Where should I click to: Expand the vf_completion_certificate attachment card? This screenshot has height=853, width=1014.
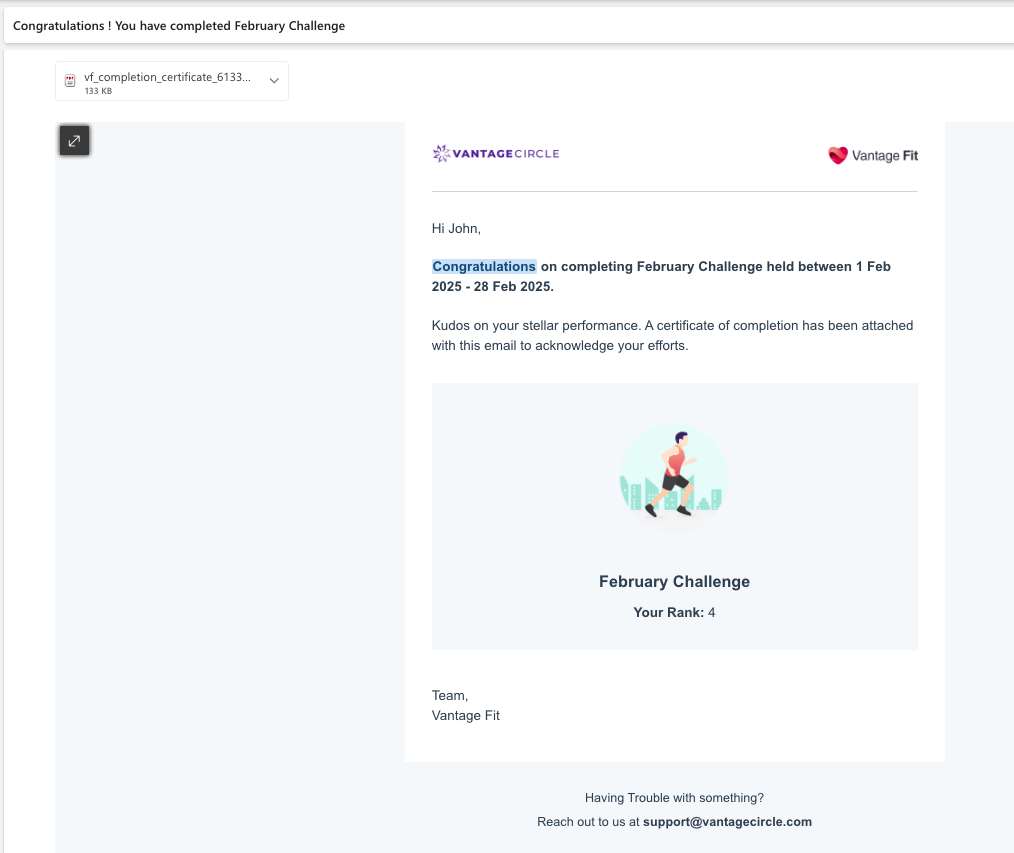(273, 80)
